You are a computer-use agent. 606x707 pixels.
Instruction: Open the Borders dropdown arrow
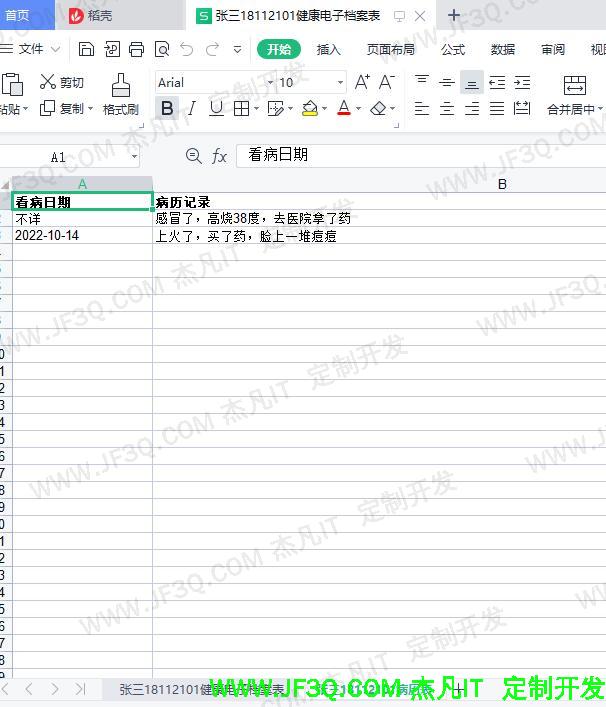257,109
